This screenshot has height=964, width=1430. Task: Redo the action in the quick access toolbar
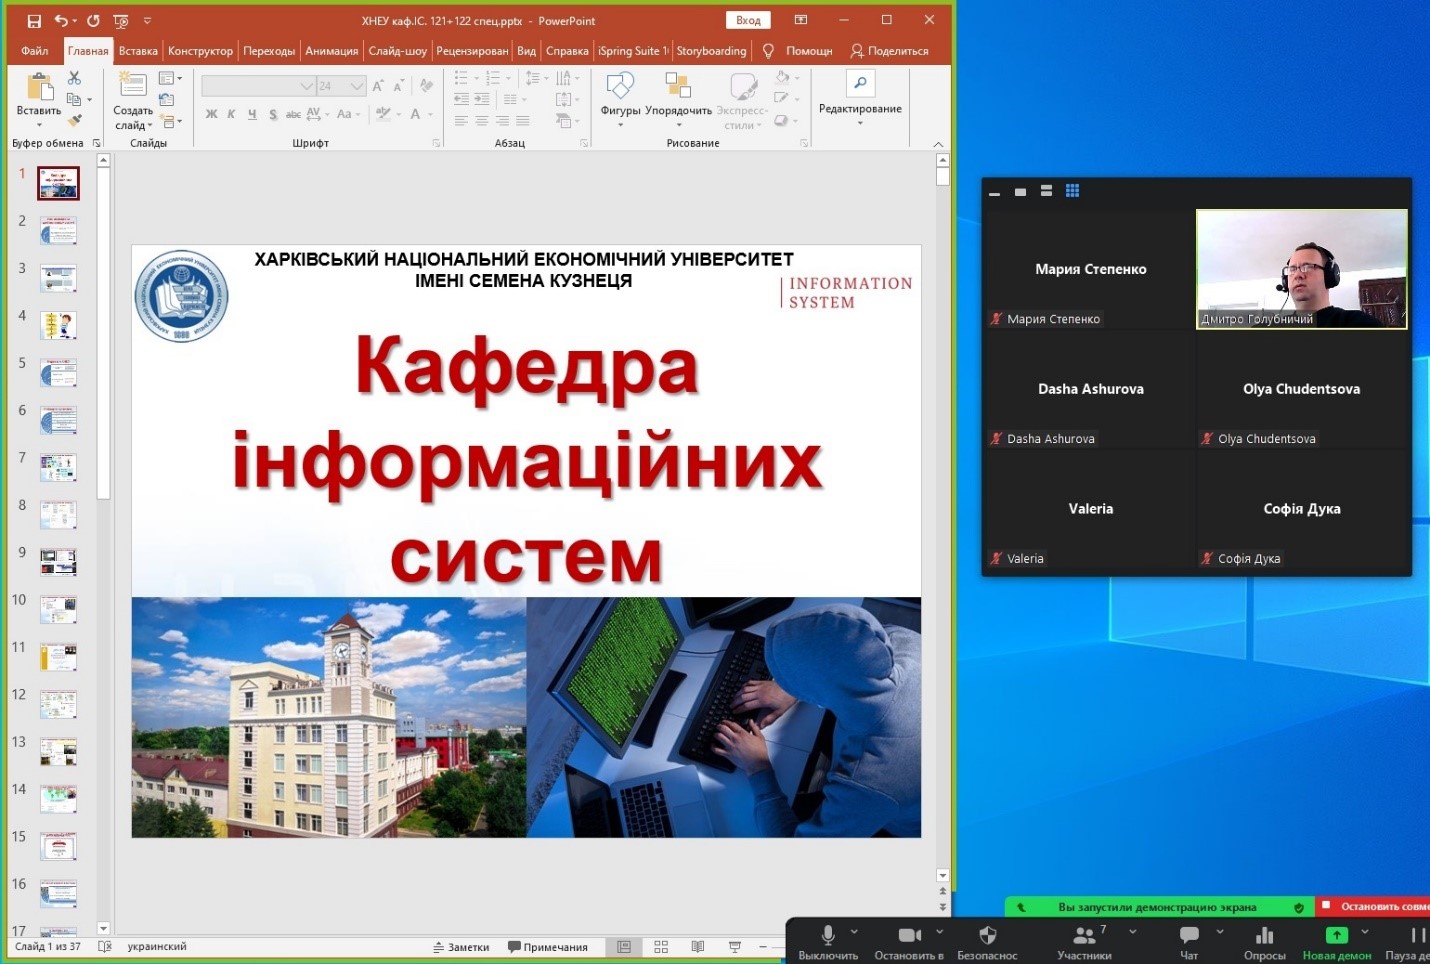pyautogui.click(x=93, y=21)
